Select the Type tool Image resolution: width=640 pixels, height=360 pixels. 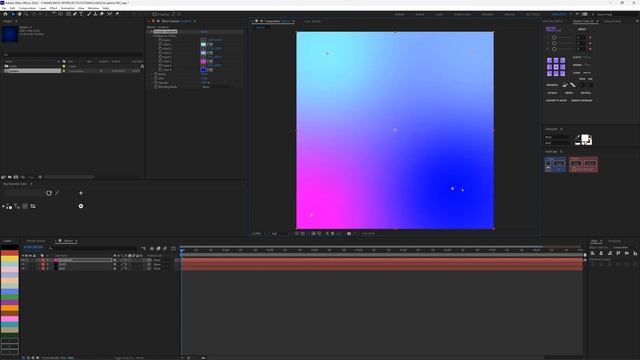[x=81, y=14]
